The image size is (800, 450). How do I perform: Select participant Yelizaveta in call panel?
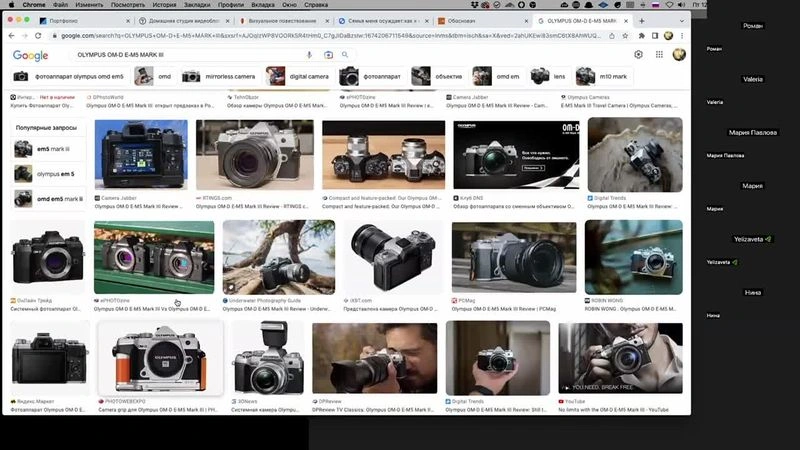pyautogui.click(x=753, y=239)
